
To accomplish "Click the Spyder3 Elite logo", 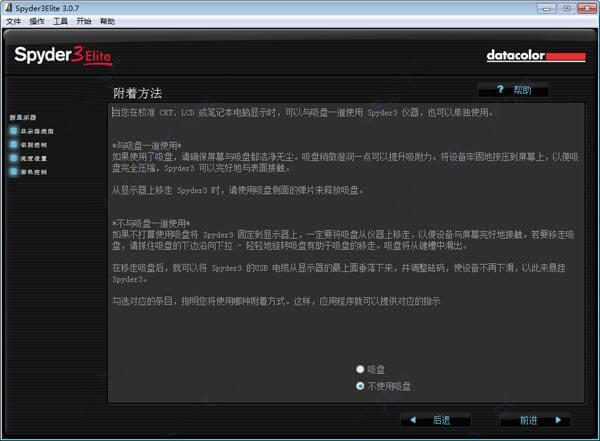I will [x=63, y=56].
